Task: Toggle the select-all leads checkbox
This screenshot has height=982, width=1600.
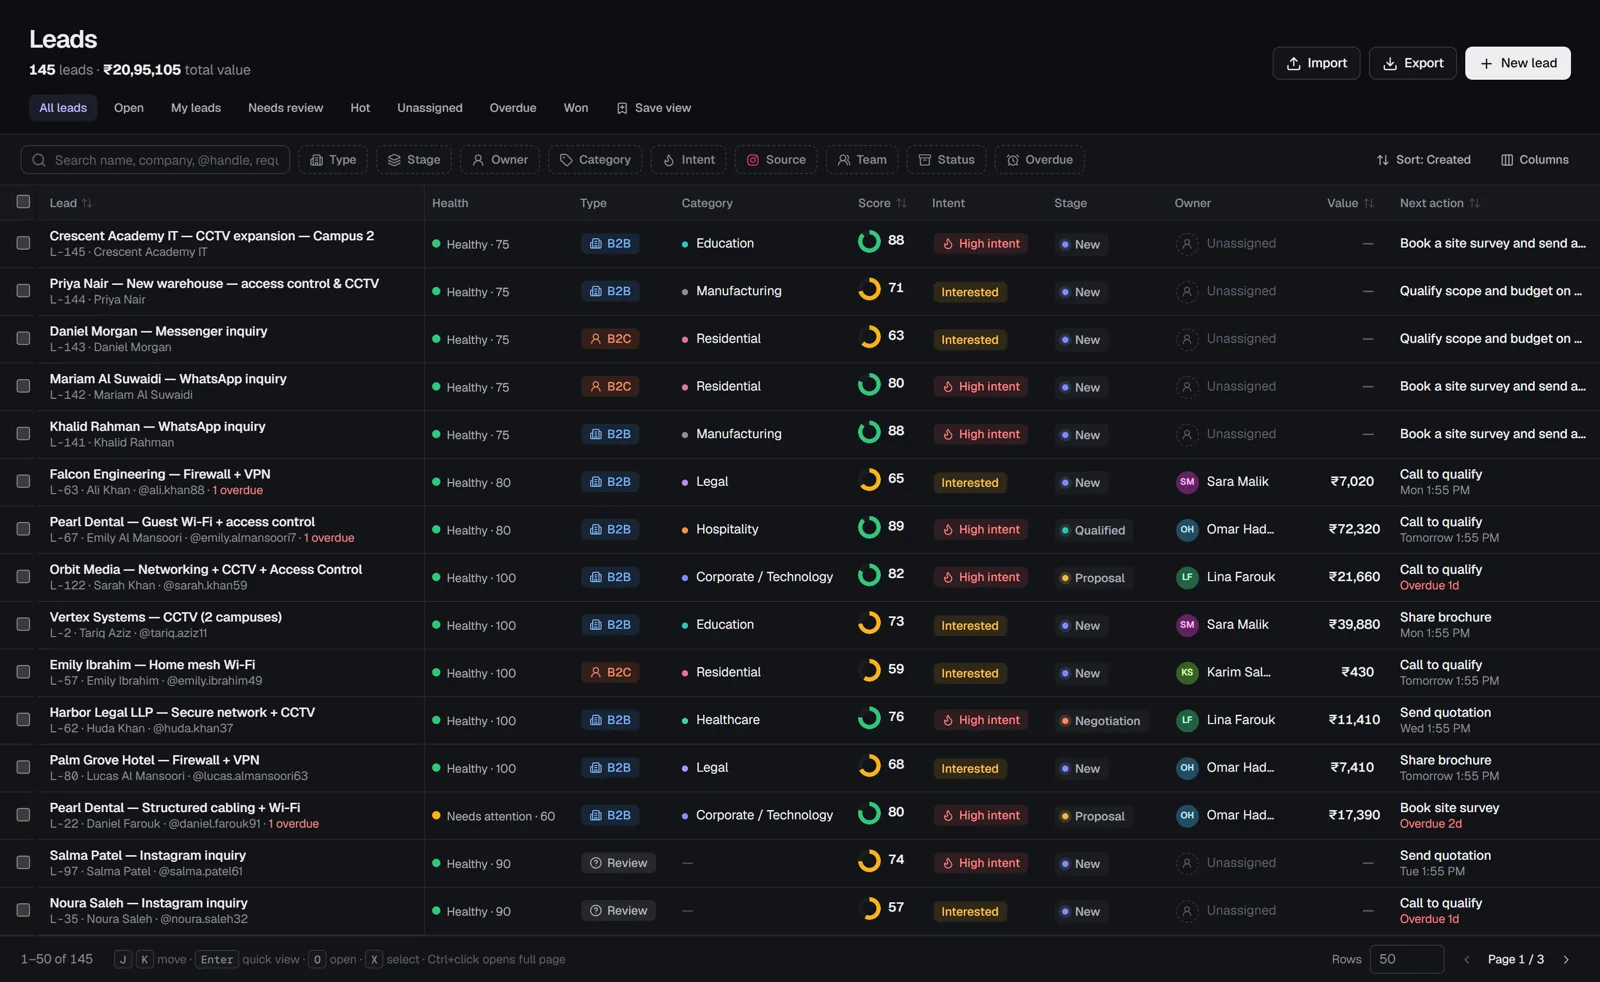Action: (23, 202)
